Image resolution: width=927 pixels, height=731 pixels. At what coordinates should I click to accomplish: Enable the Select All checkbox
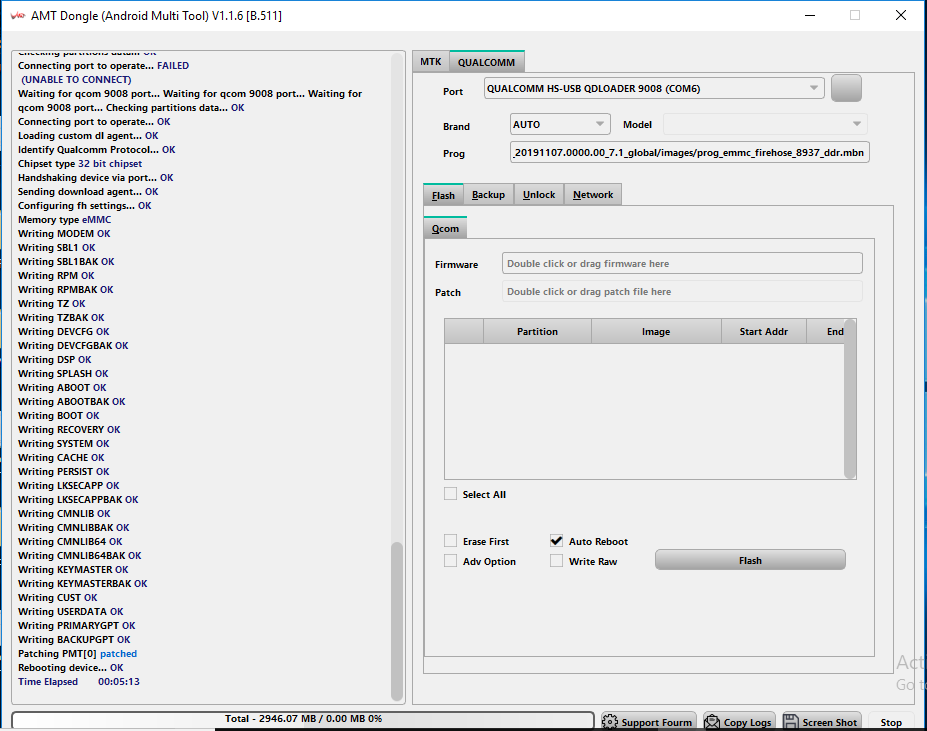450,494
